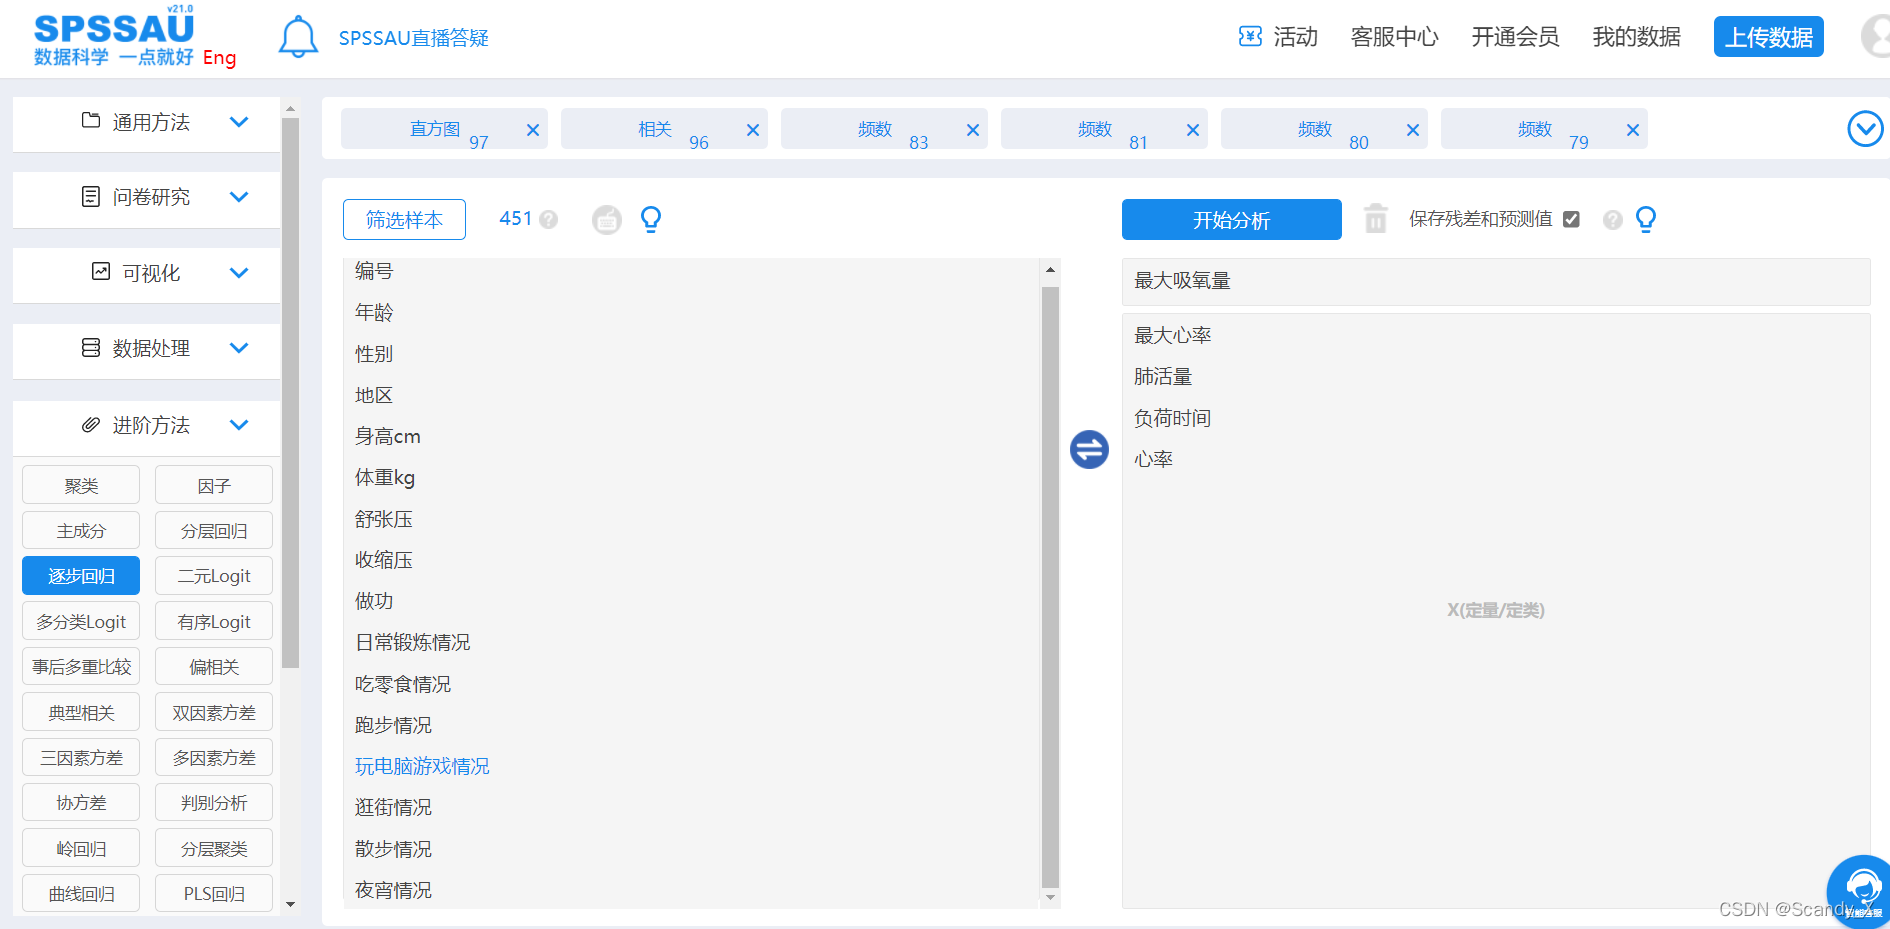Close the 频数 79 tab

[1633, 130]
